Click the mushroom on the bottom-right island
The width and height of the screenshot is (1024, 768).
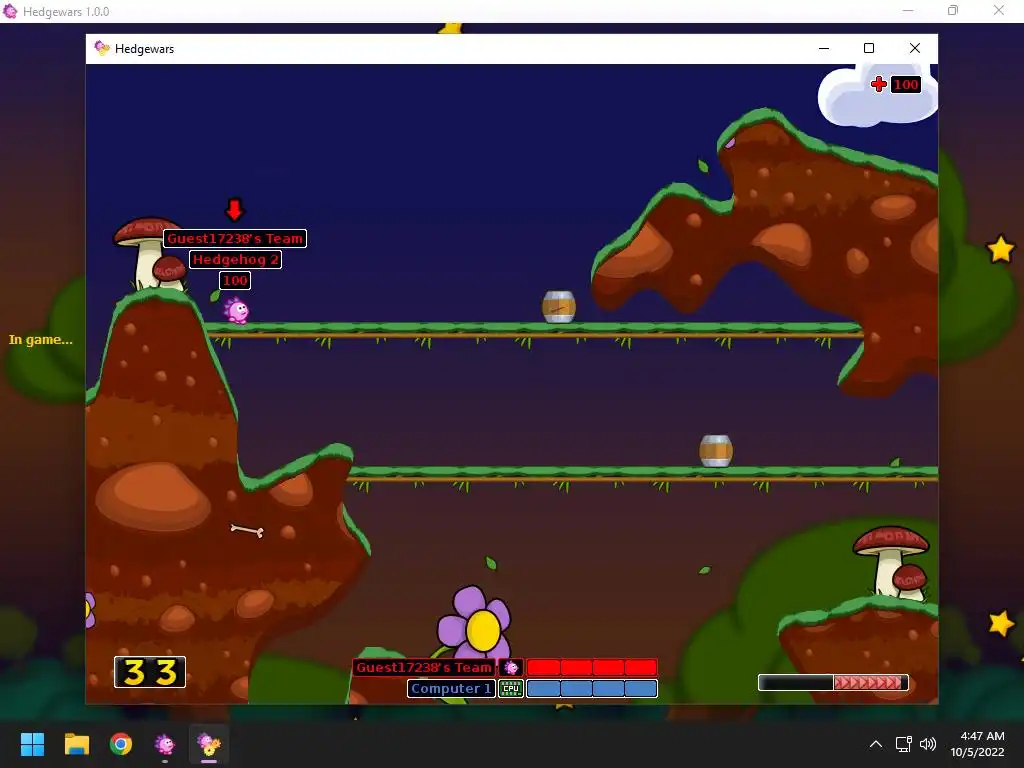(891, 562)
